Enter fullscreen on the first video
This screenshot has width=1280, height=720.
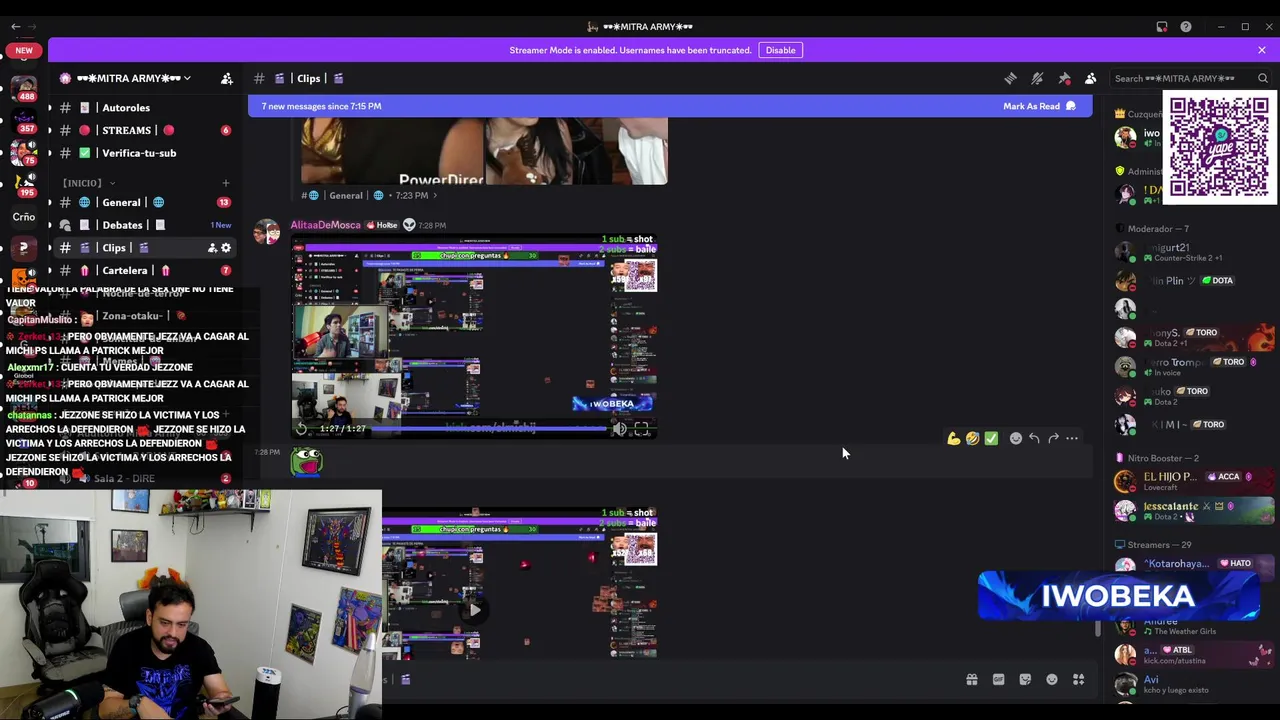641,429
